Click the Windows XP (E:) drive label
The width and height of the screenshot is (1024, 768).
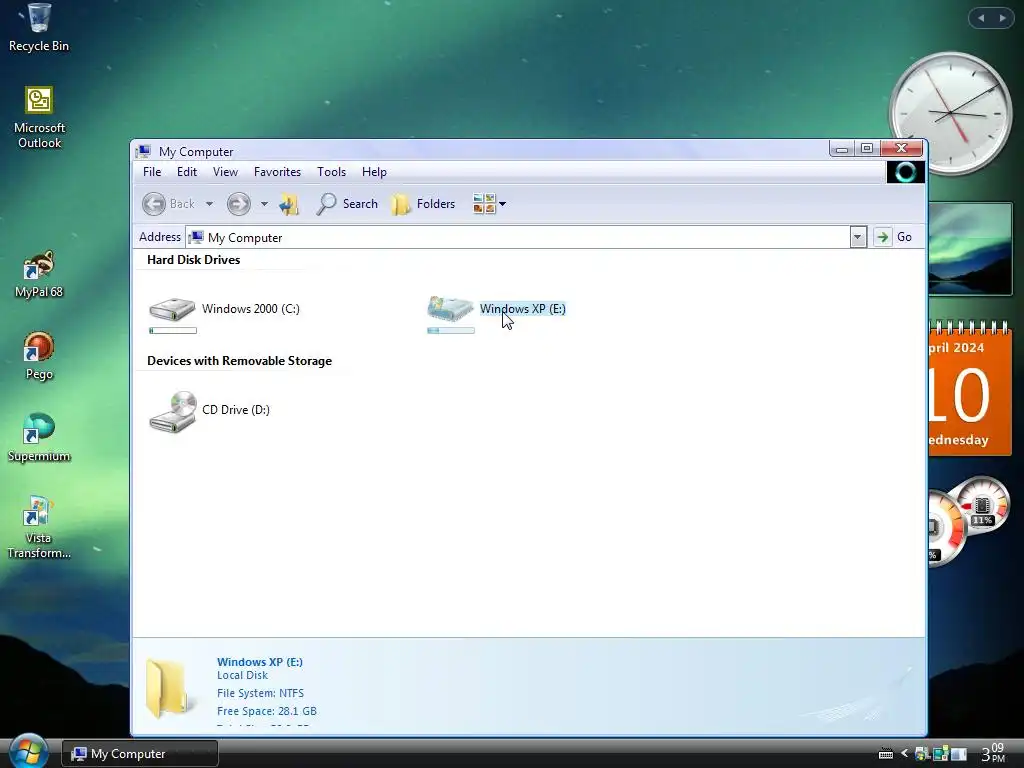522,309
